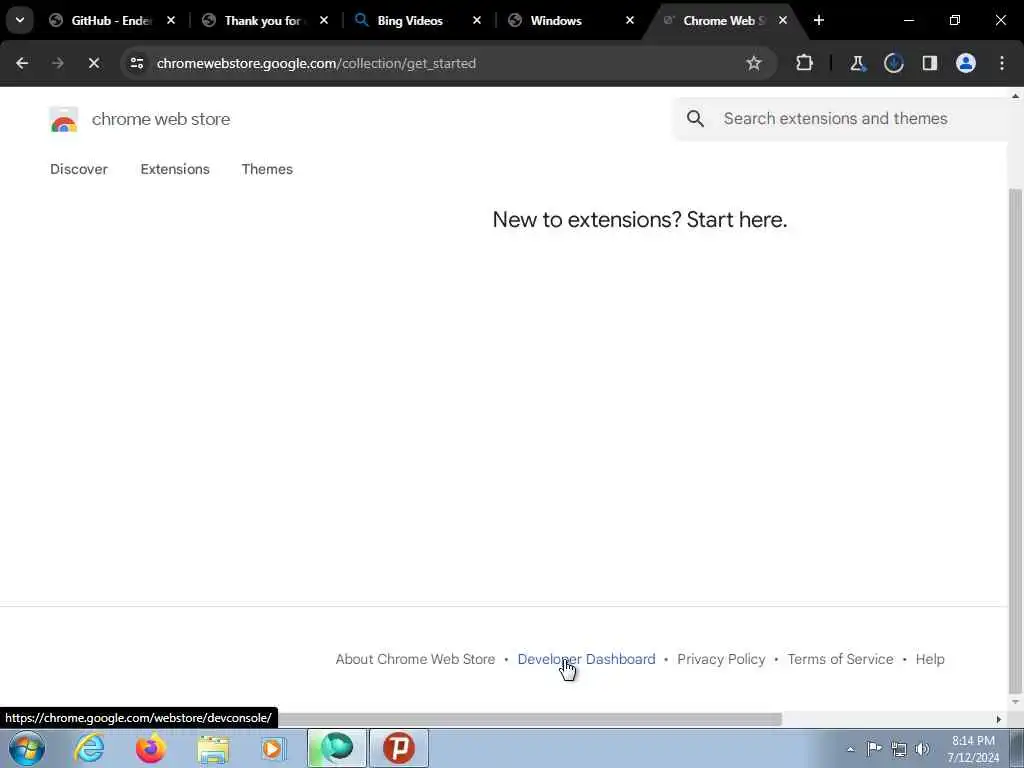This screenshot has height=768, width=1024.
Task: Toggle the side panel icon
Action: click(x=929, y=63)
